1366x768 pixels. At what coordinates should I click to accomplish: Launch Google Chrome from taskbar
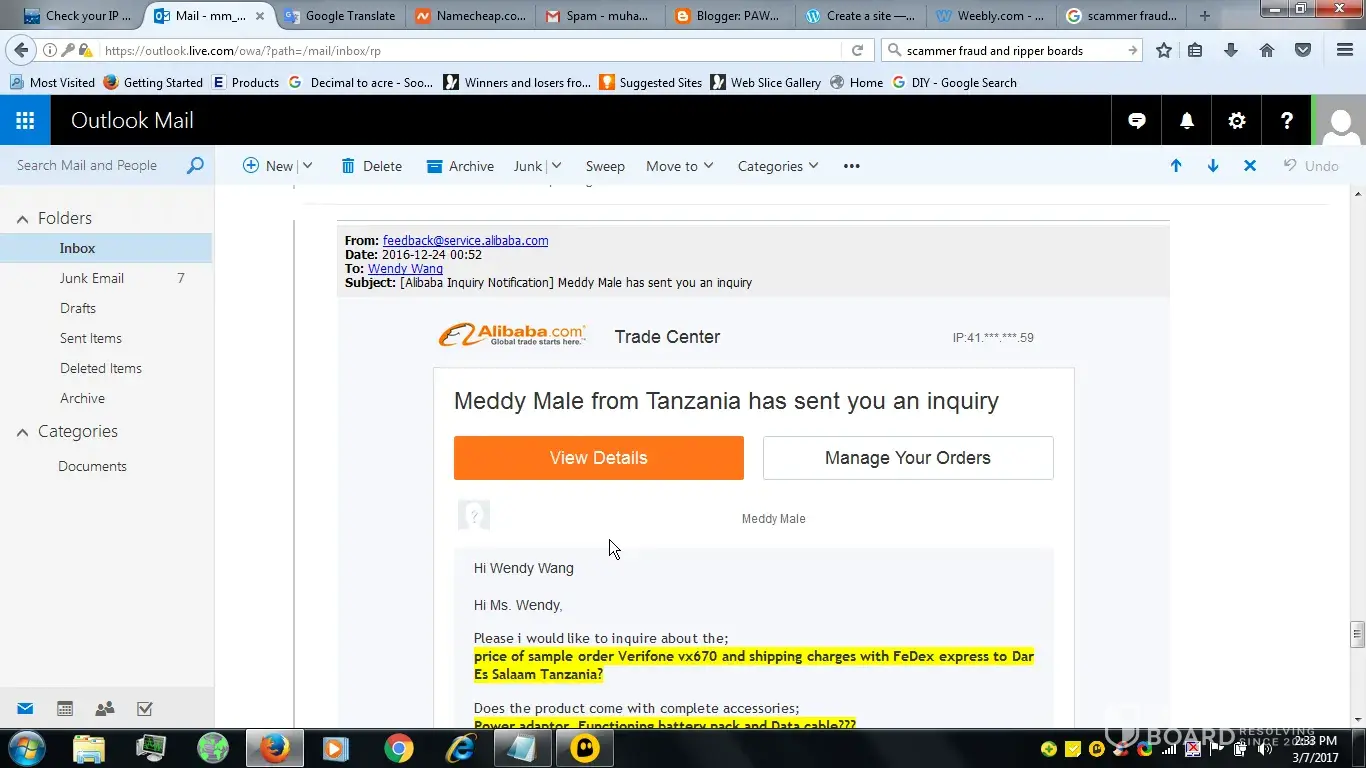tap(399, 748)
